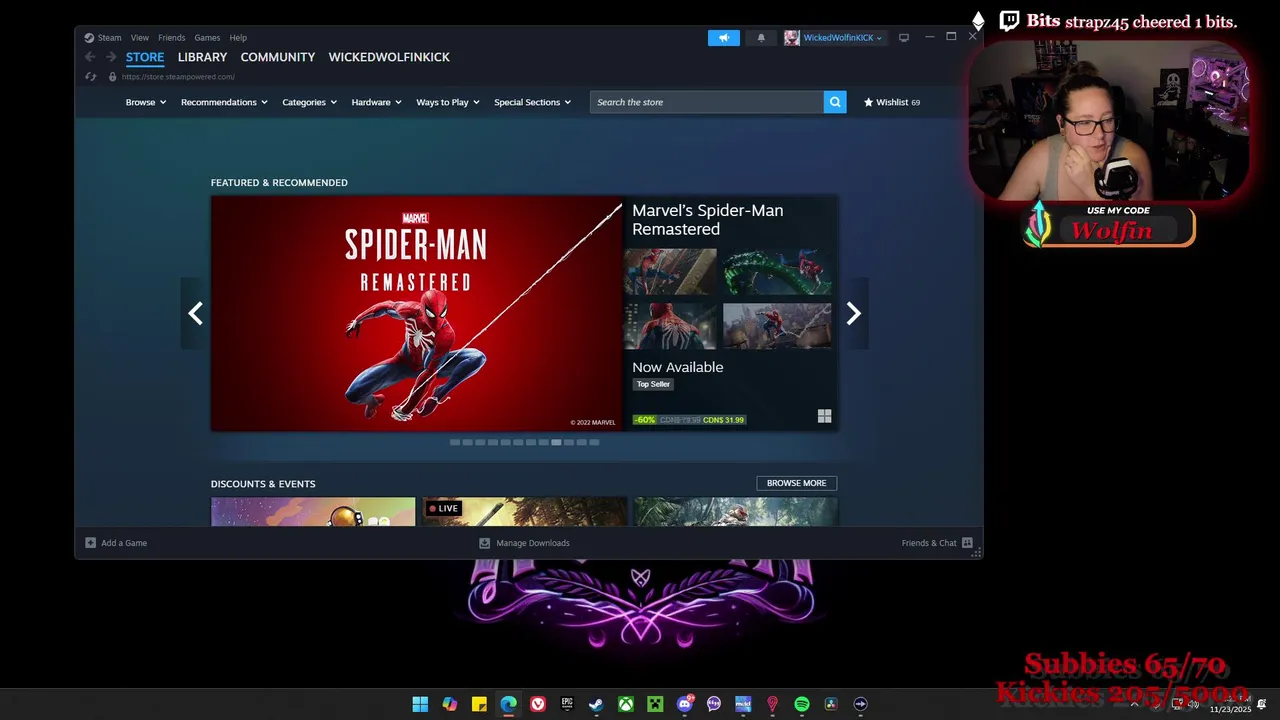Screen dimensions: 1280x720
Task: Click the FEATURED & RECOMMENDED heading
Action: coord(279,183)
